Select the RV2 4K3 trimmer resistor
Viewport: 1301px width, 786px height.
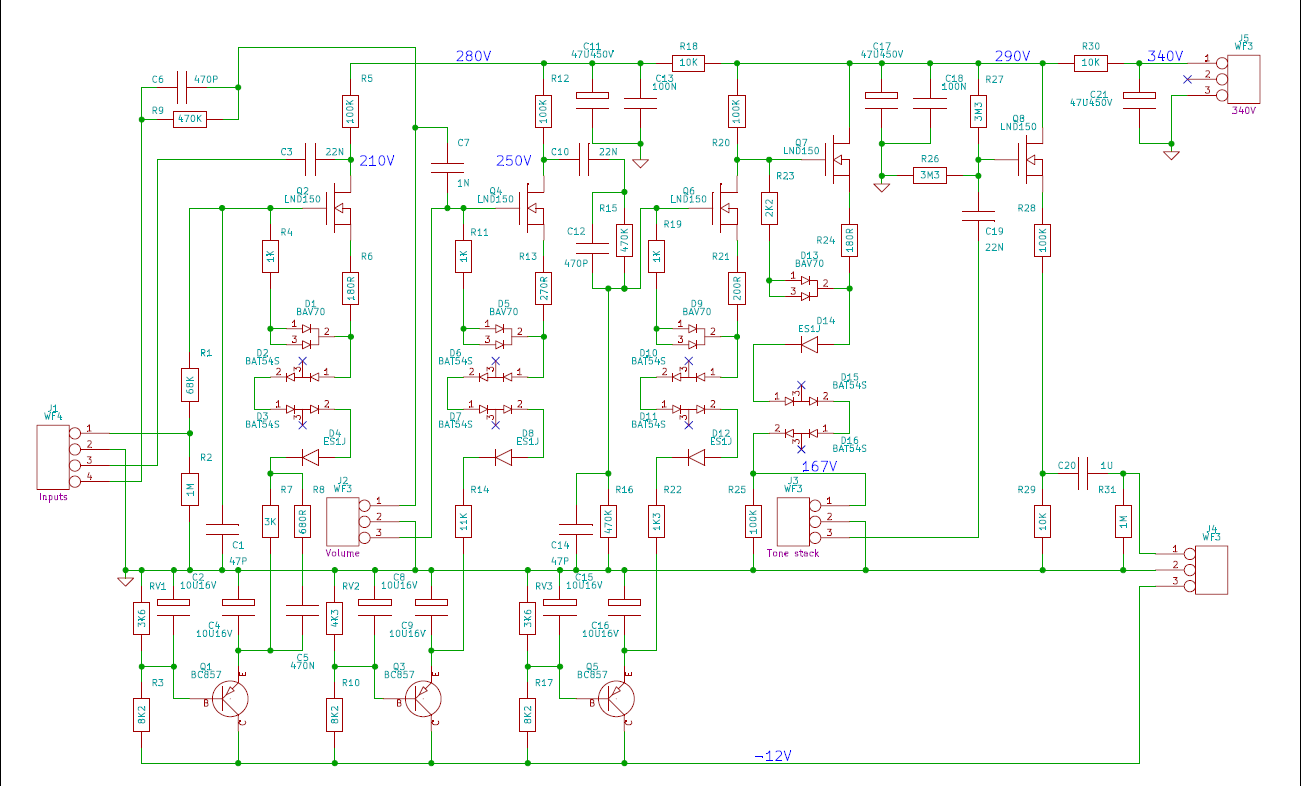click(x=334, y=617)
